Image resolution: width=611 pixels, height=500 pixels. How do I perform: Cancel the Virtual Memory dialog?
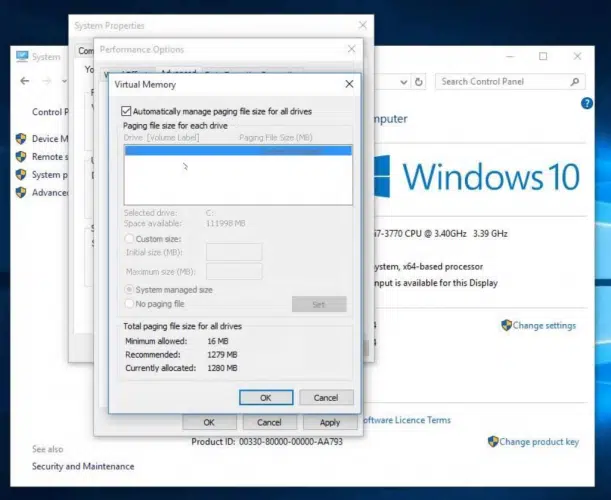coord(326,398)
